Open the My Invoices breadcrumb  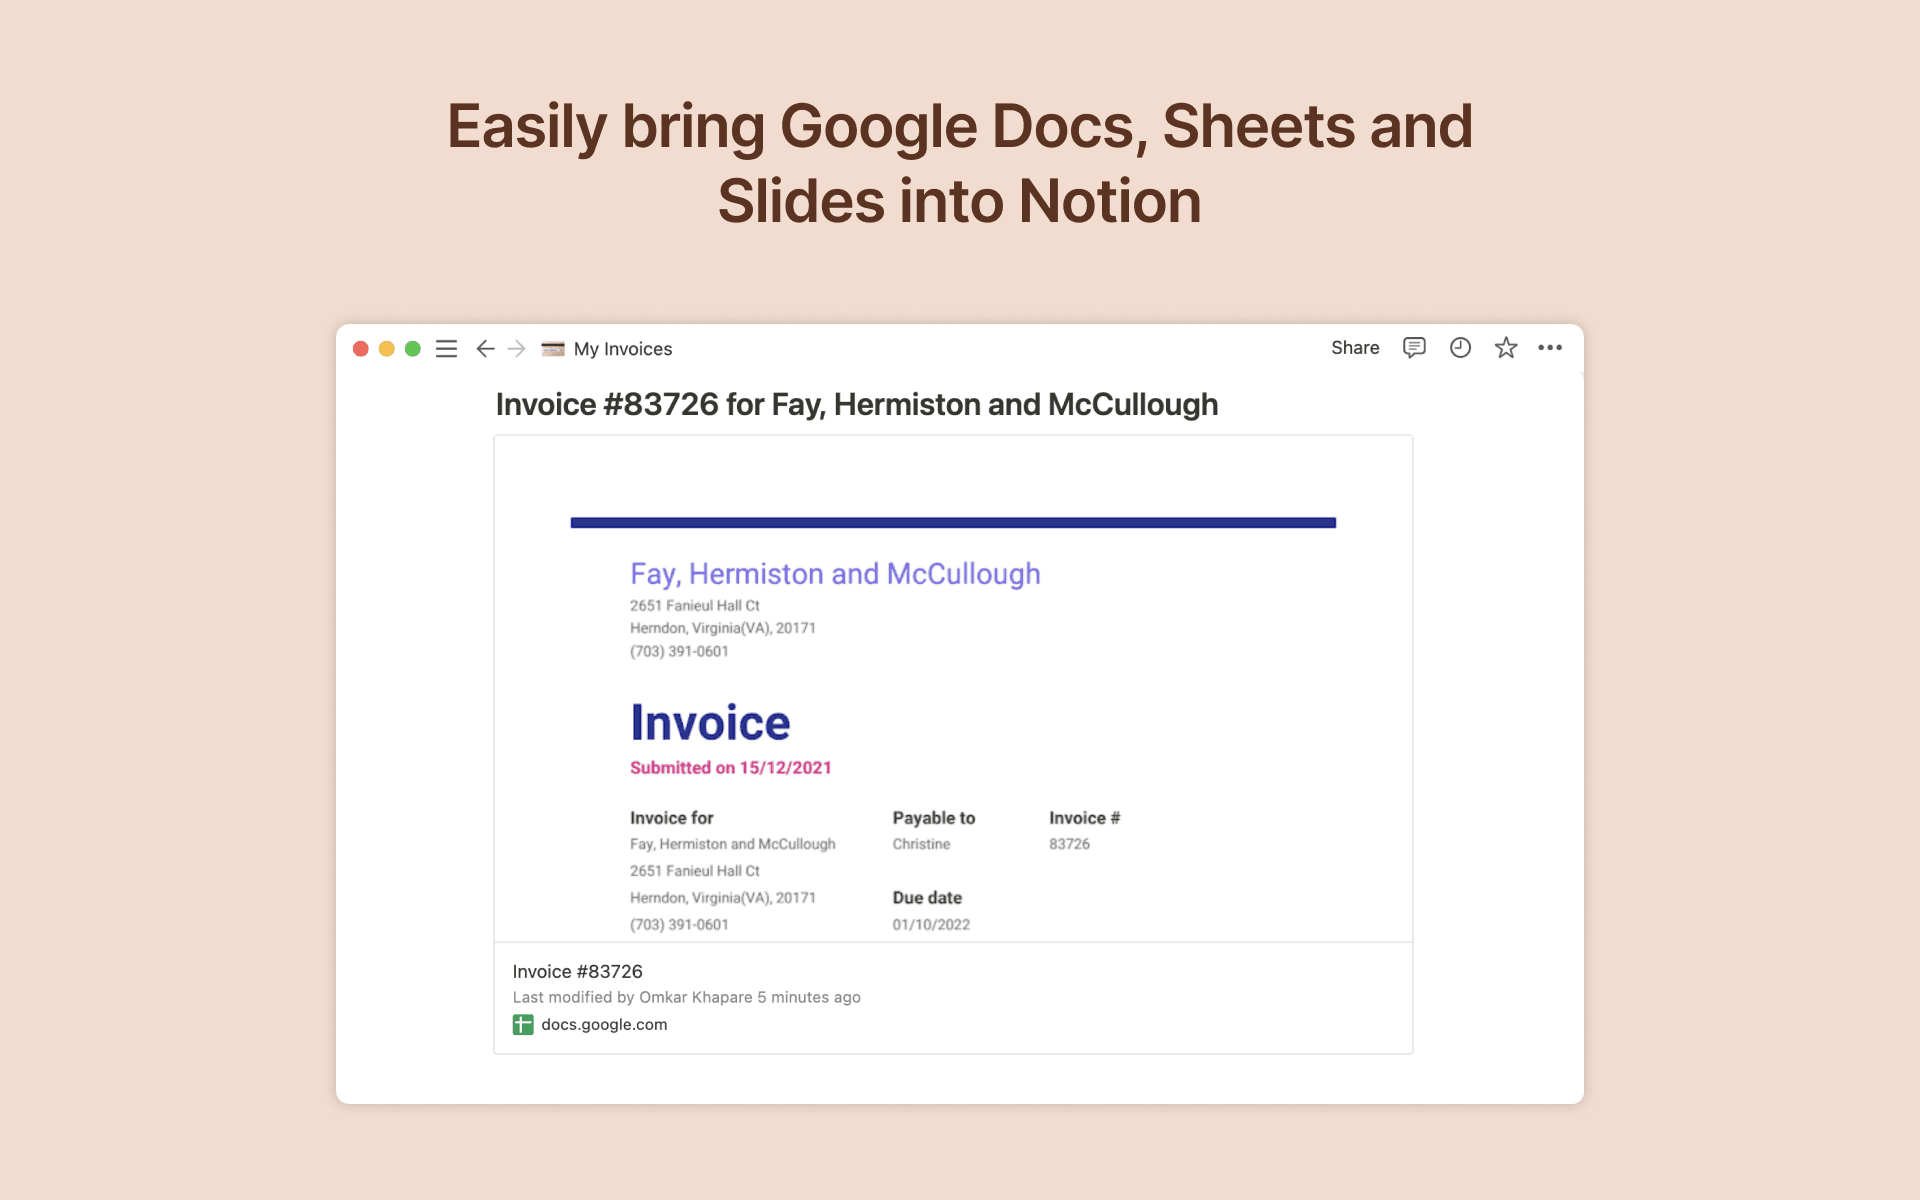coord(622,348)
